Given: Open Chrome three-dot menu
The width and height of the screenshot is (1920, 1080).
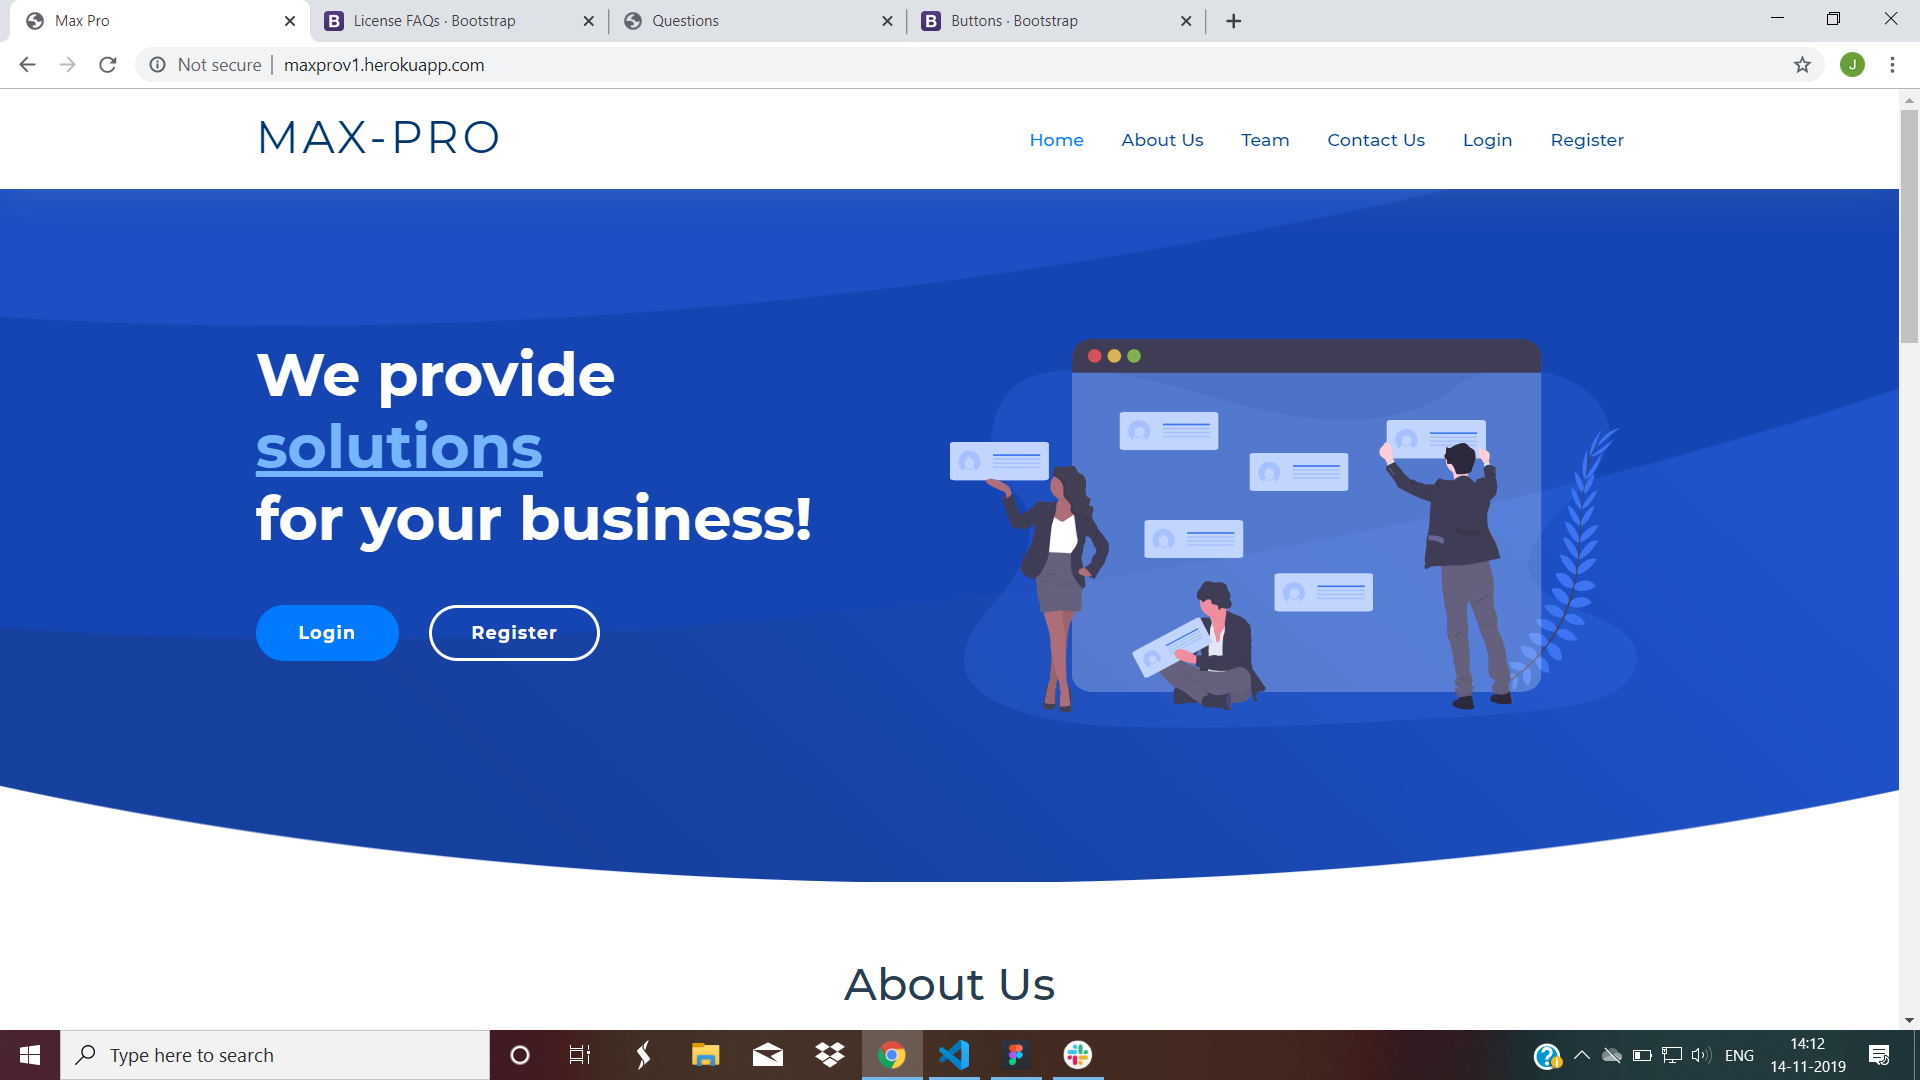Looking at the screenshot, I should pos(1892,65).
